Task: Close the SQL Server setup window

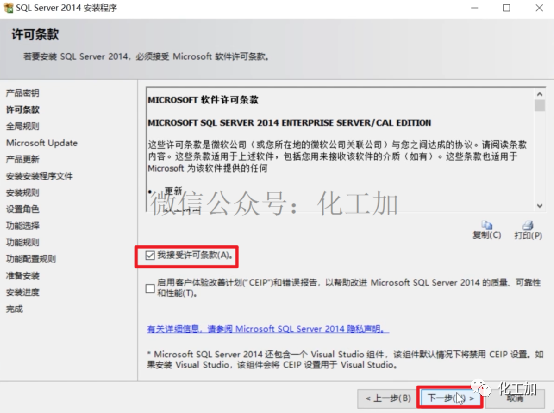Action: [539, 8]
